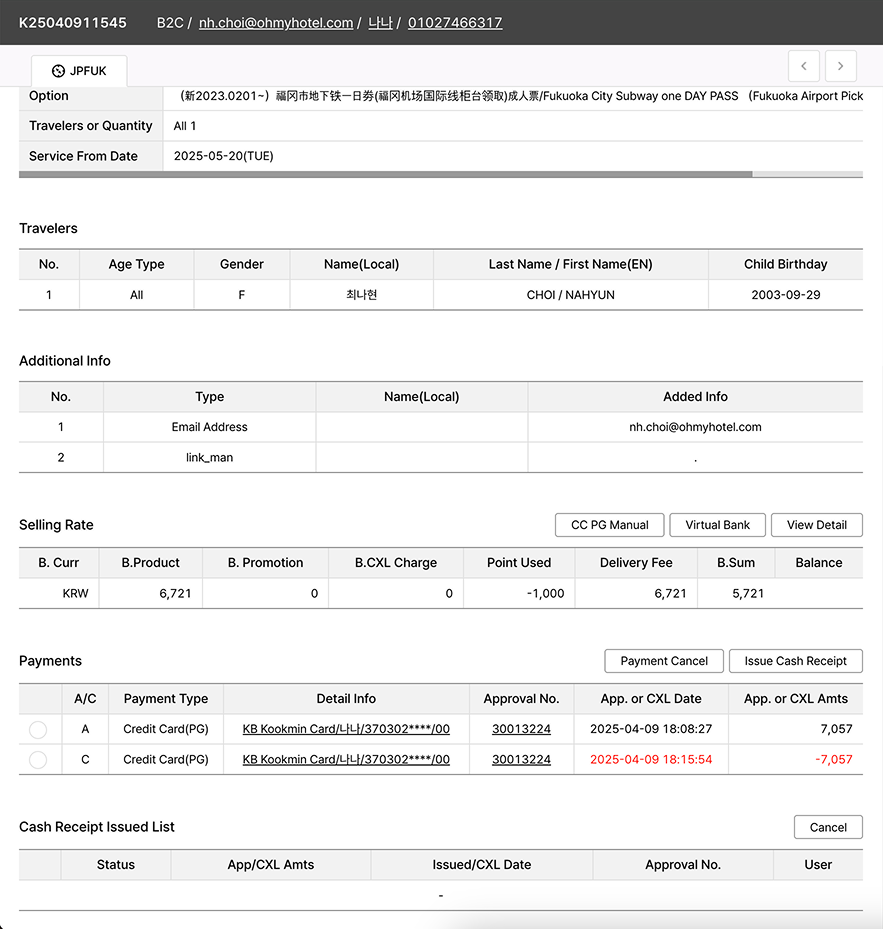The width and height of the screenshot is (883, 929).
Task: Click the 나나 customer name link in header
Action: pyautogui.click(x=380, y=23)
